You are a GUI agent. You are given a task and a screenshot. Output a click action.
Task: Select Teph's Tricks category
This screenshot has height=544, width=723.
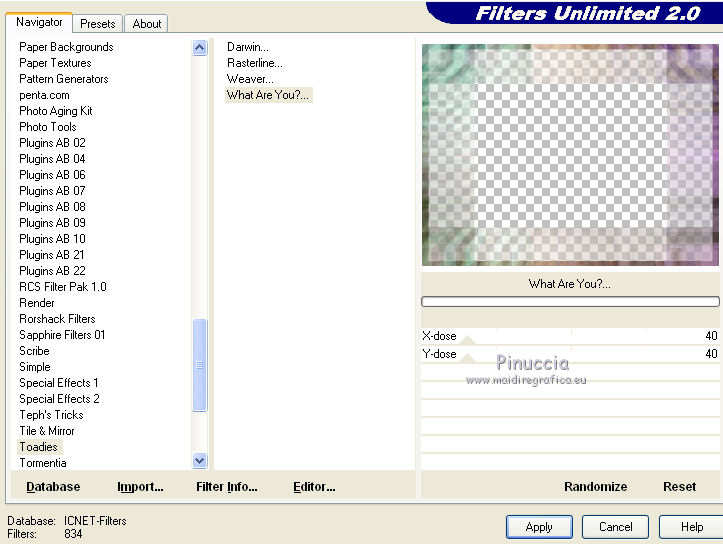click(x=51, y=415)
